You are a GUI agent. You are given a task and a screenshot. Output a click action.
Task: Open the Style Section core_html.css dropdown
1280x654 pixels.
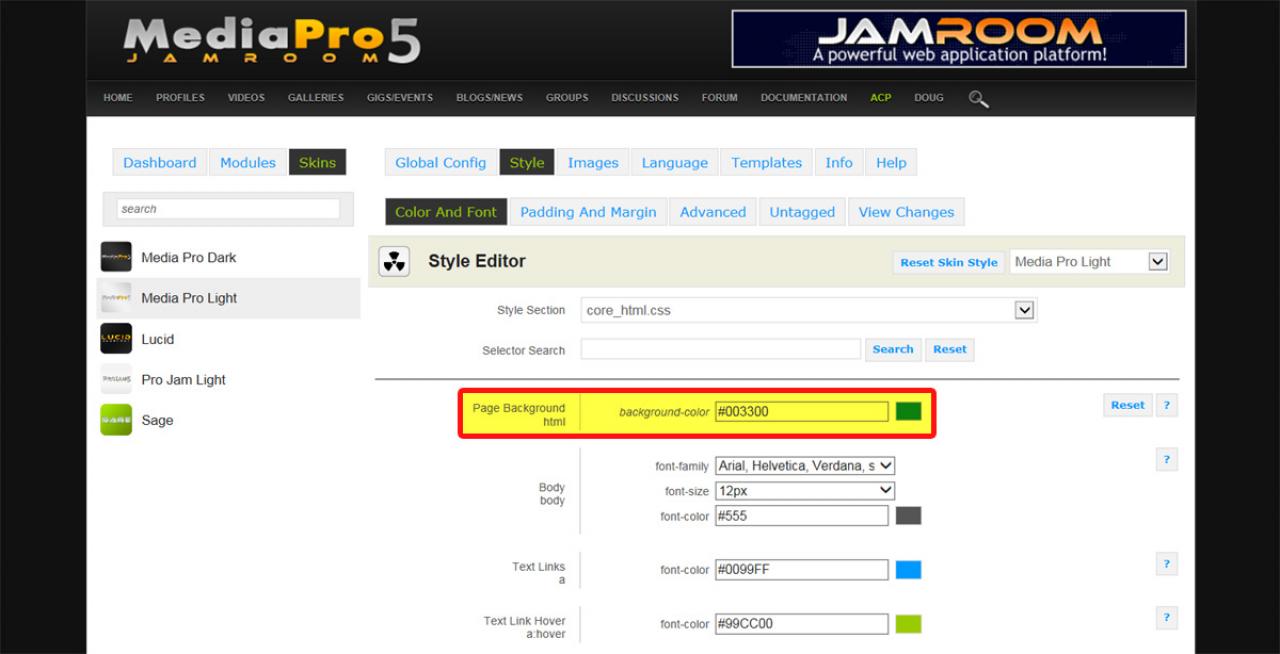pyautogui.click(x=808, y=310)
